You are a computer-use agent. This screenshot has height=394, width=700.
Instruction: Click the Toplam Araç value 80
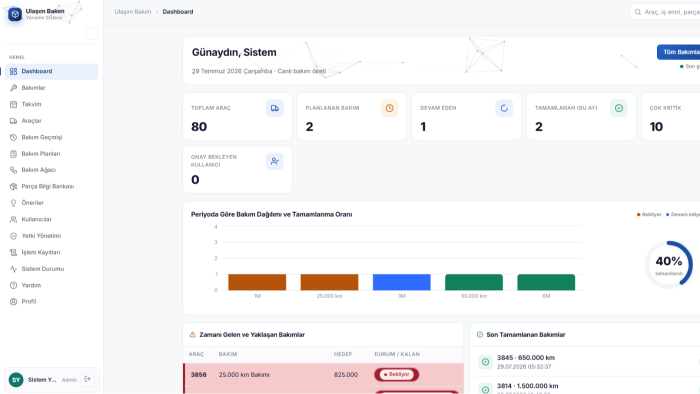point(199,127)
